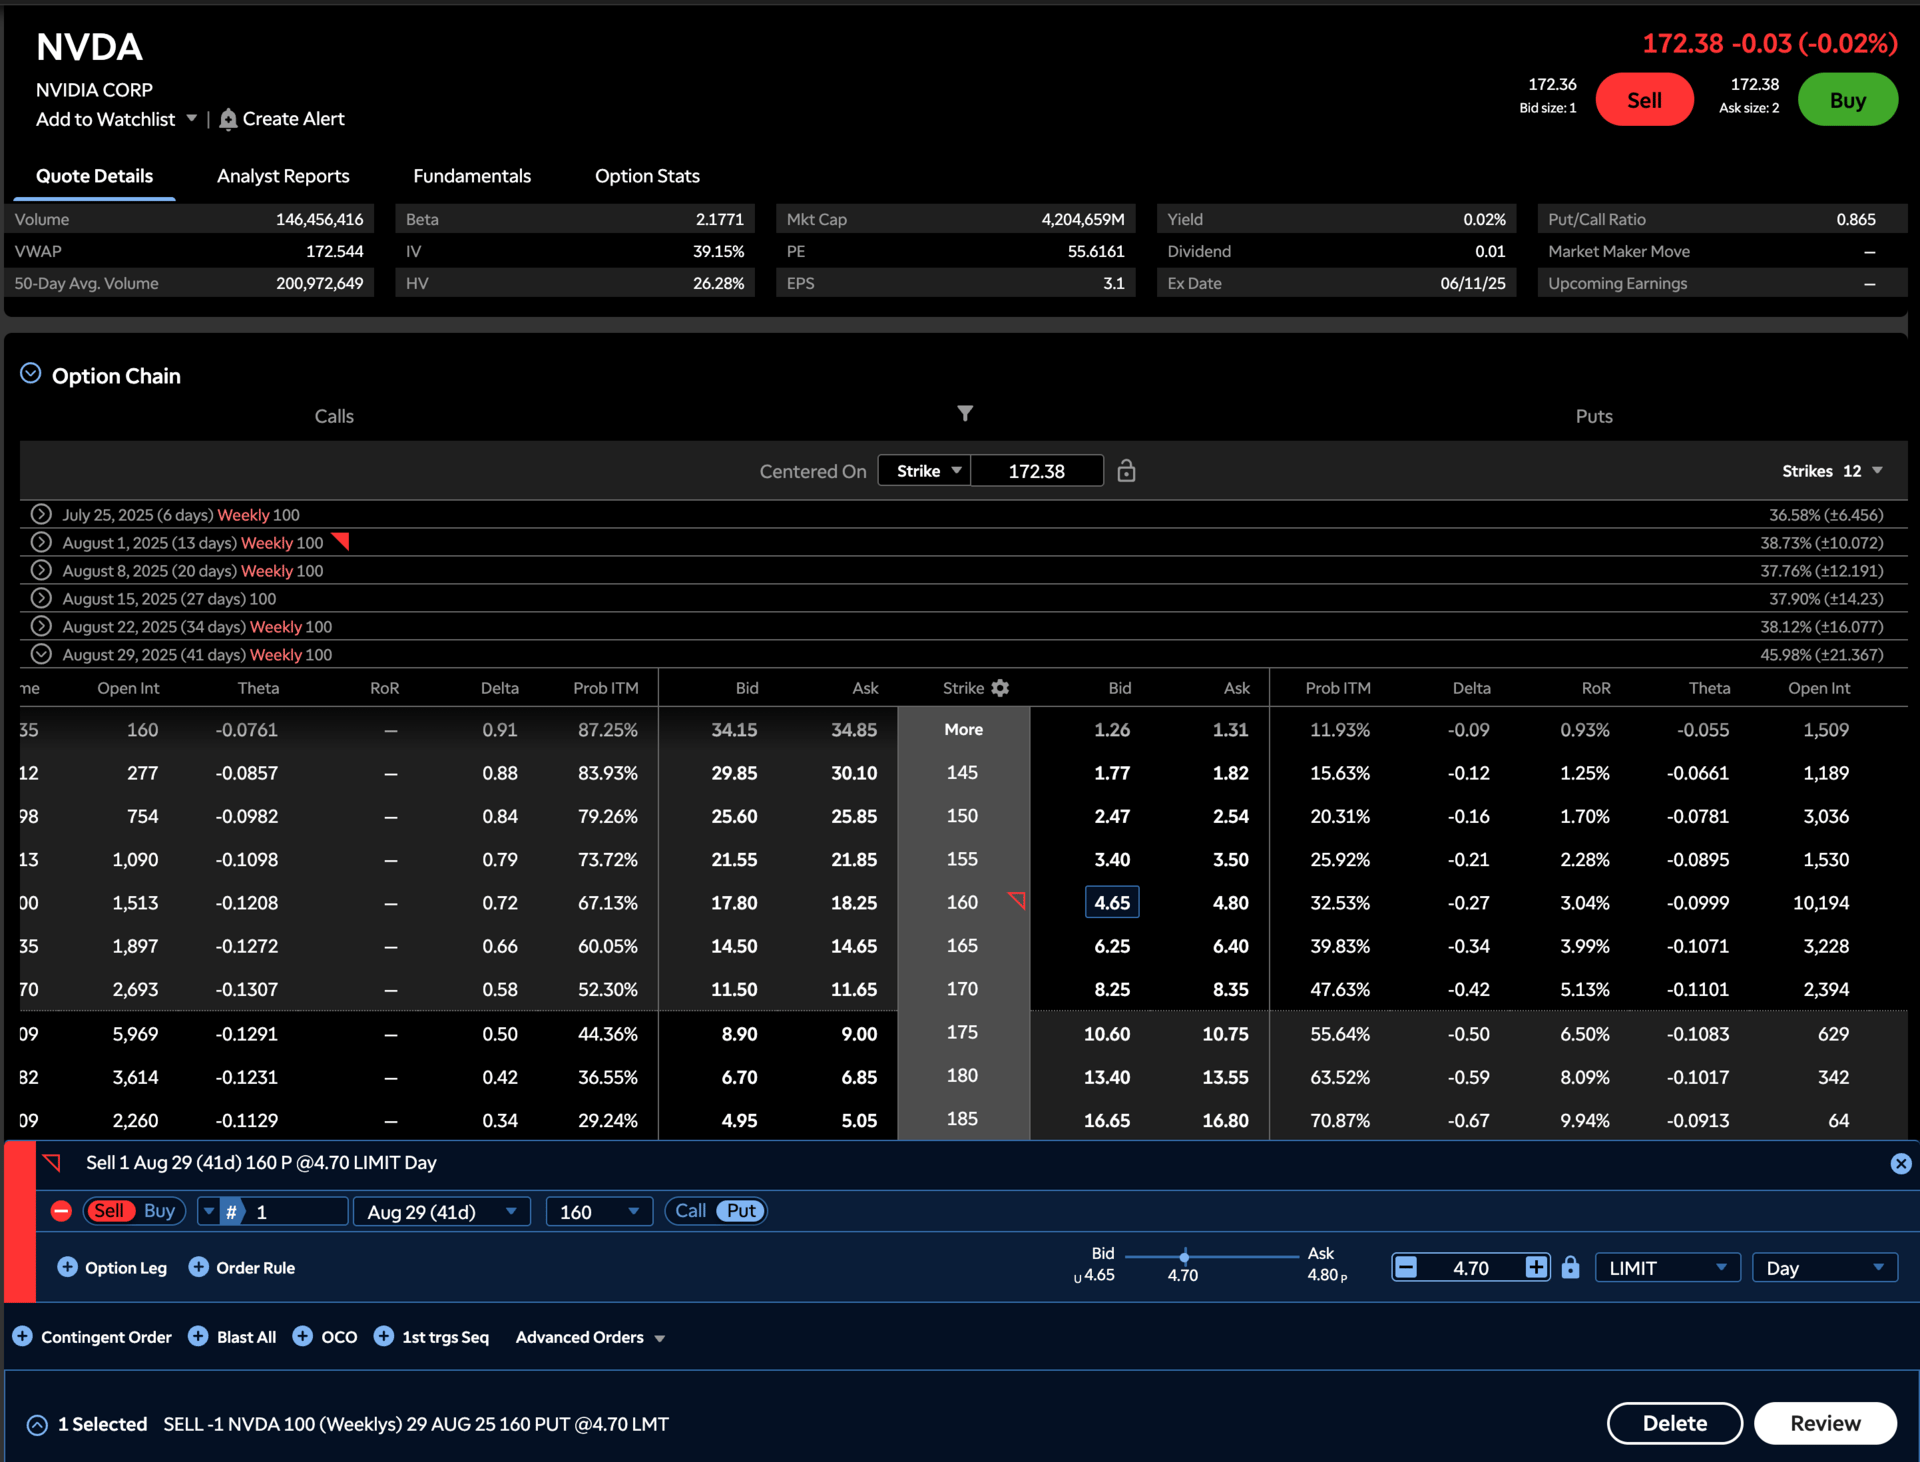
Task: Click the quantity # icon
Action: (x=231, y=1212)
